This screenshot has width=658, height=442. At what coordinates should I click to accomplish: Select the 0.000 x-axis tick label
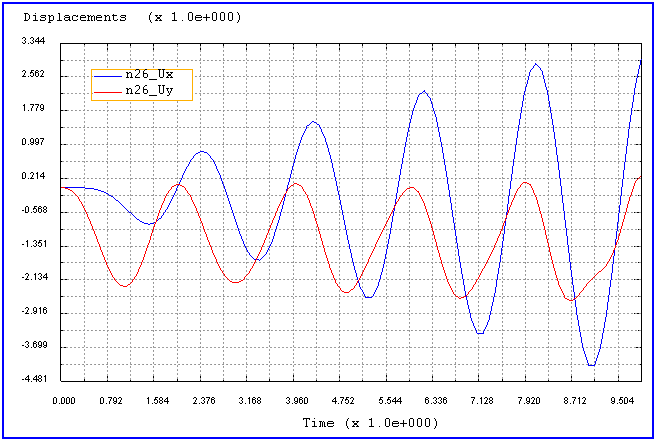pyautogui.click(x=62, y=400)
